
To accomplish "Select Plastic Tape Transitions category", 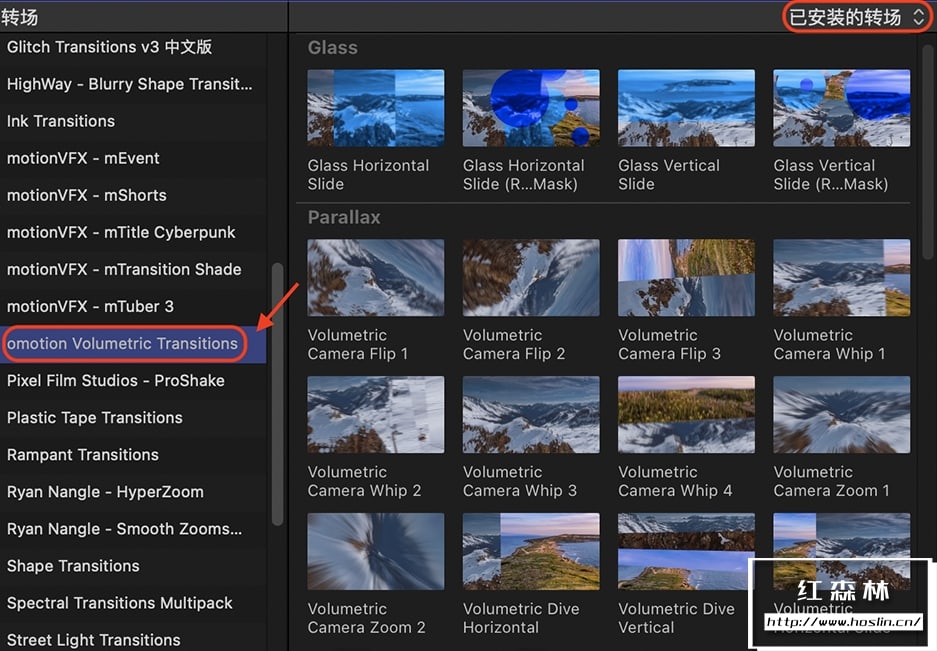I will pyautogui.click(x=133, y=418).
